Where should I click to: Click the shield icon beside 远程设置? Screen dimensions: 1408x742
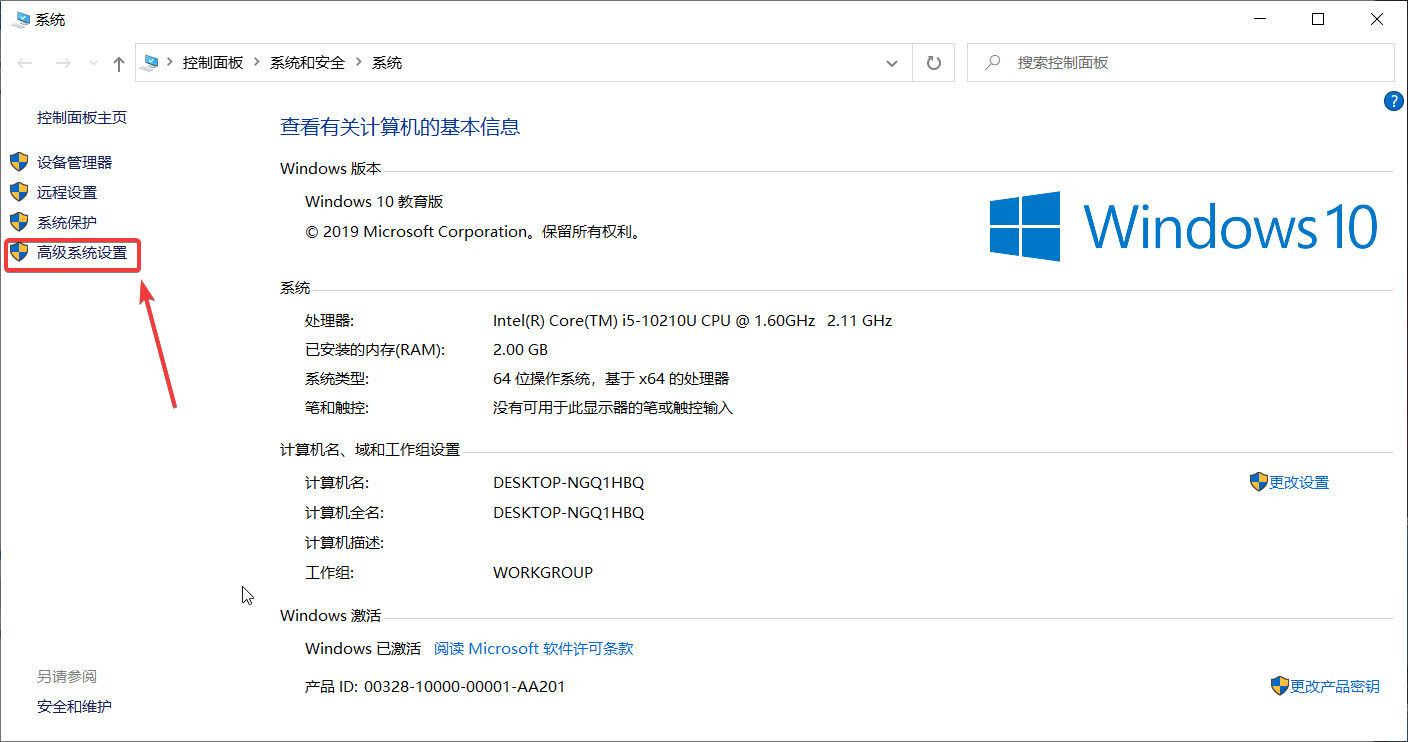point(19,192)
